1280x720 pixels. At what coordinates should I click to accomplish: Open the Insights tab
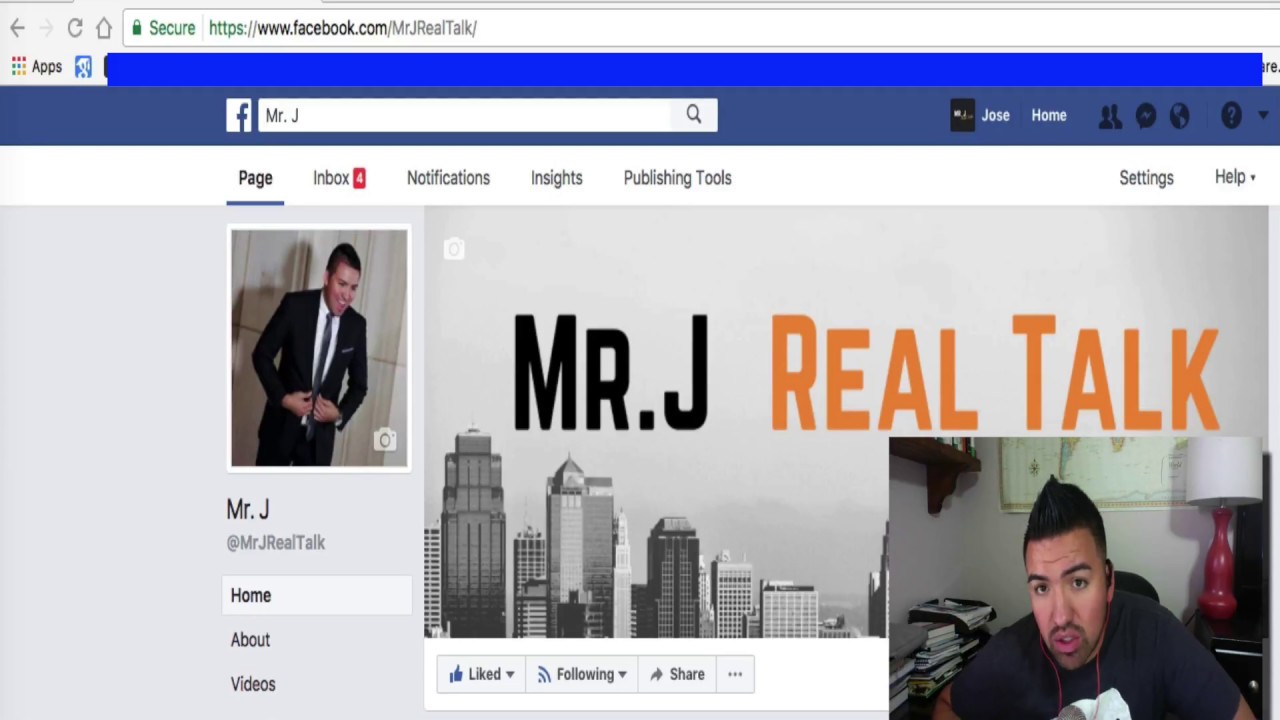[x=557, y=178]
